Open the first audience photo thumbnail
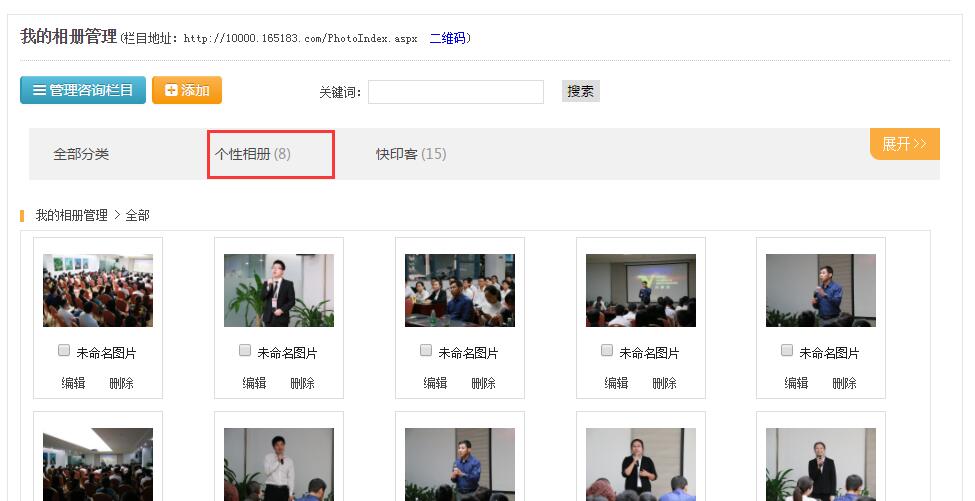The width and height of the screenshot is (975, 501). (98, 290)
